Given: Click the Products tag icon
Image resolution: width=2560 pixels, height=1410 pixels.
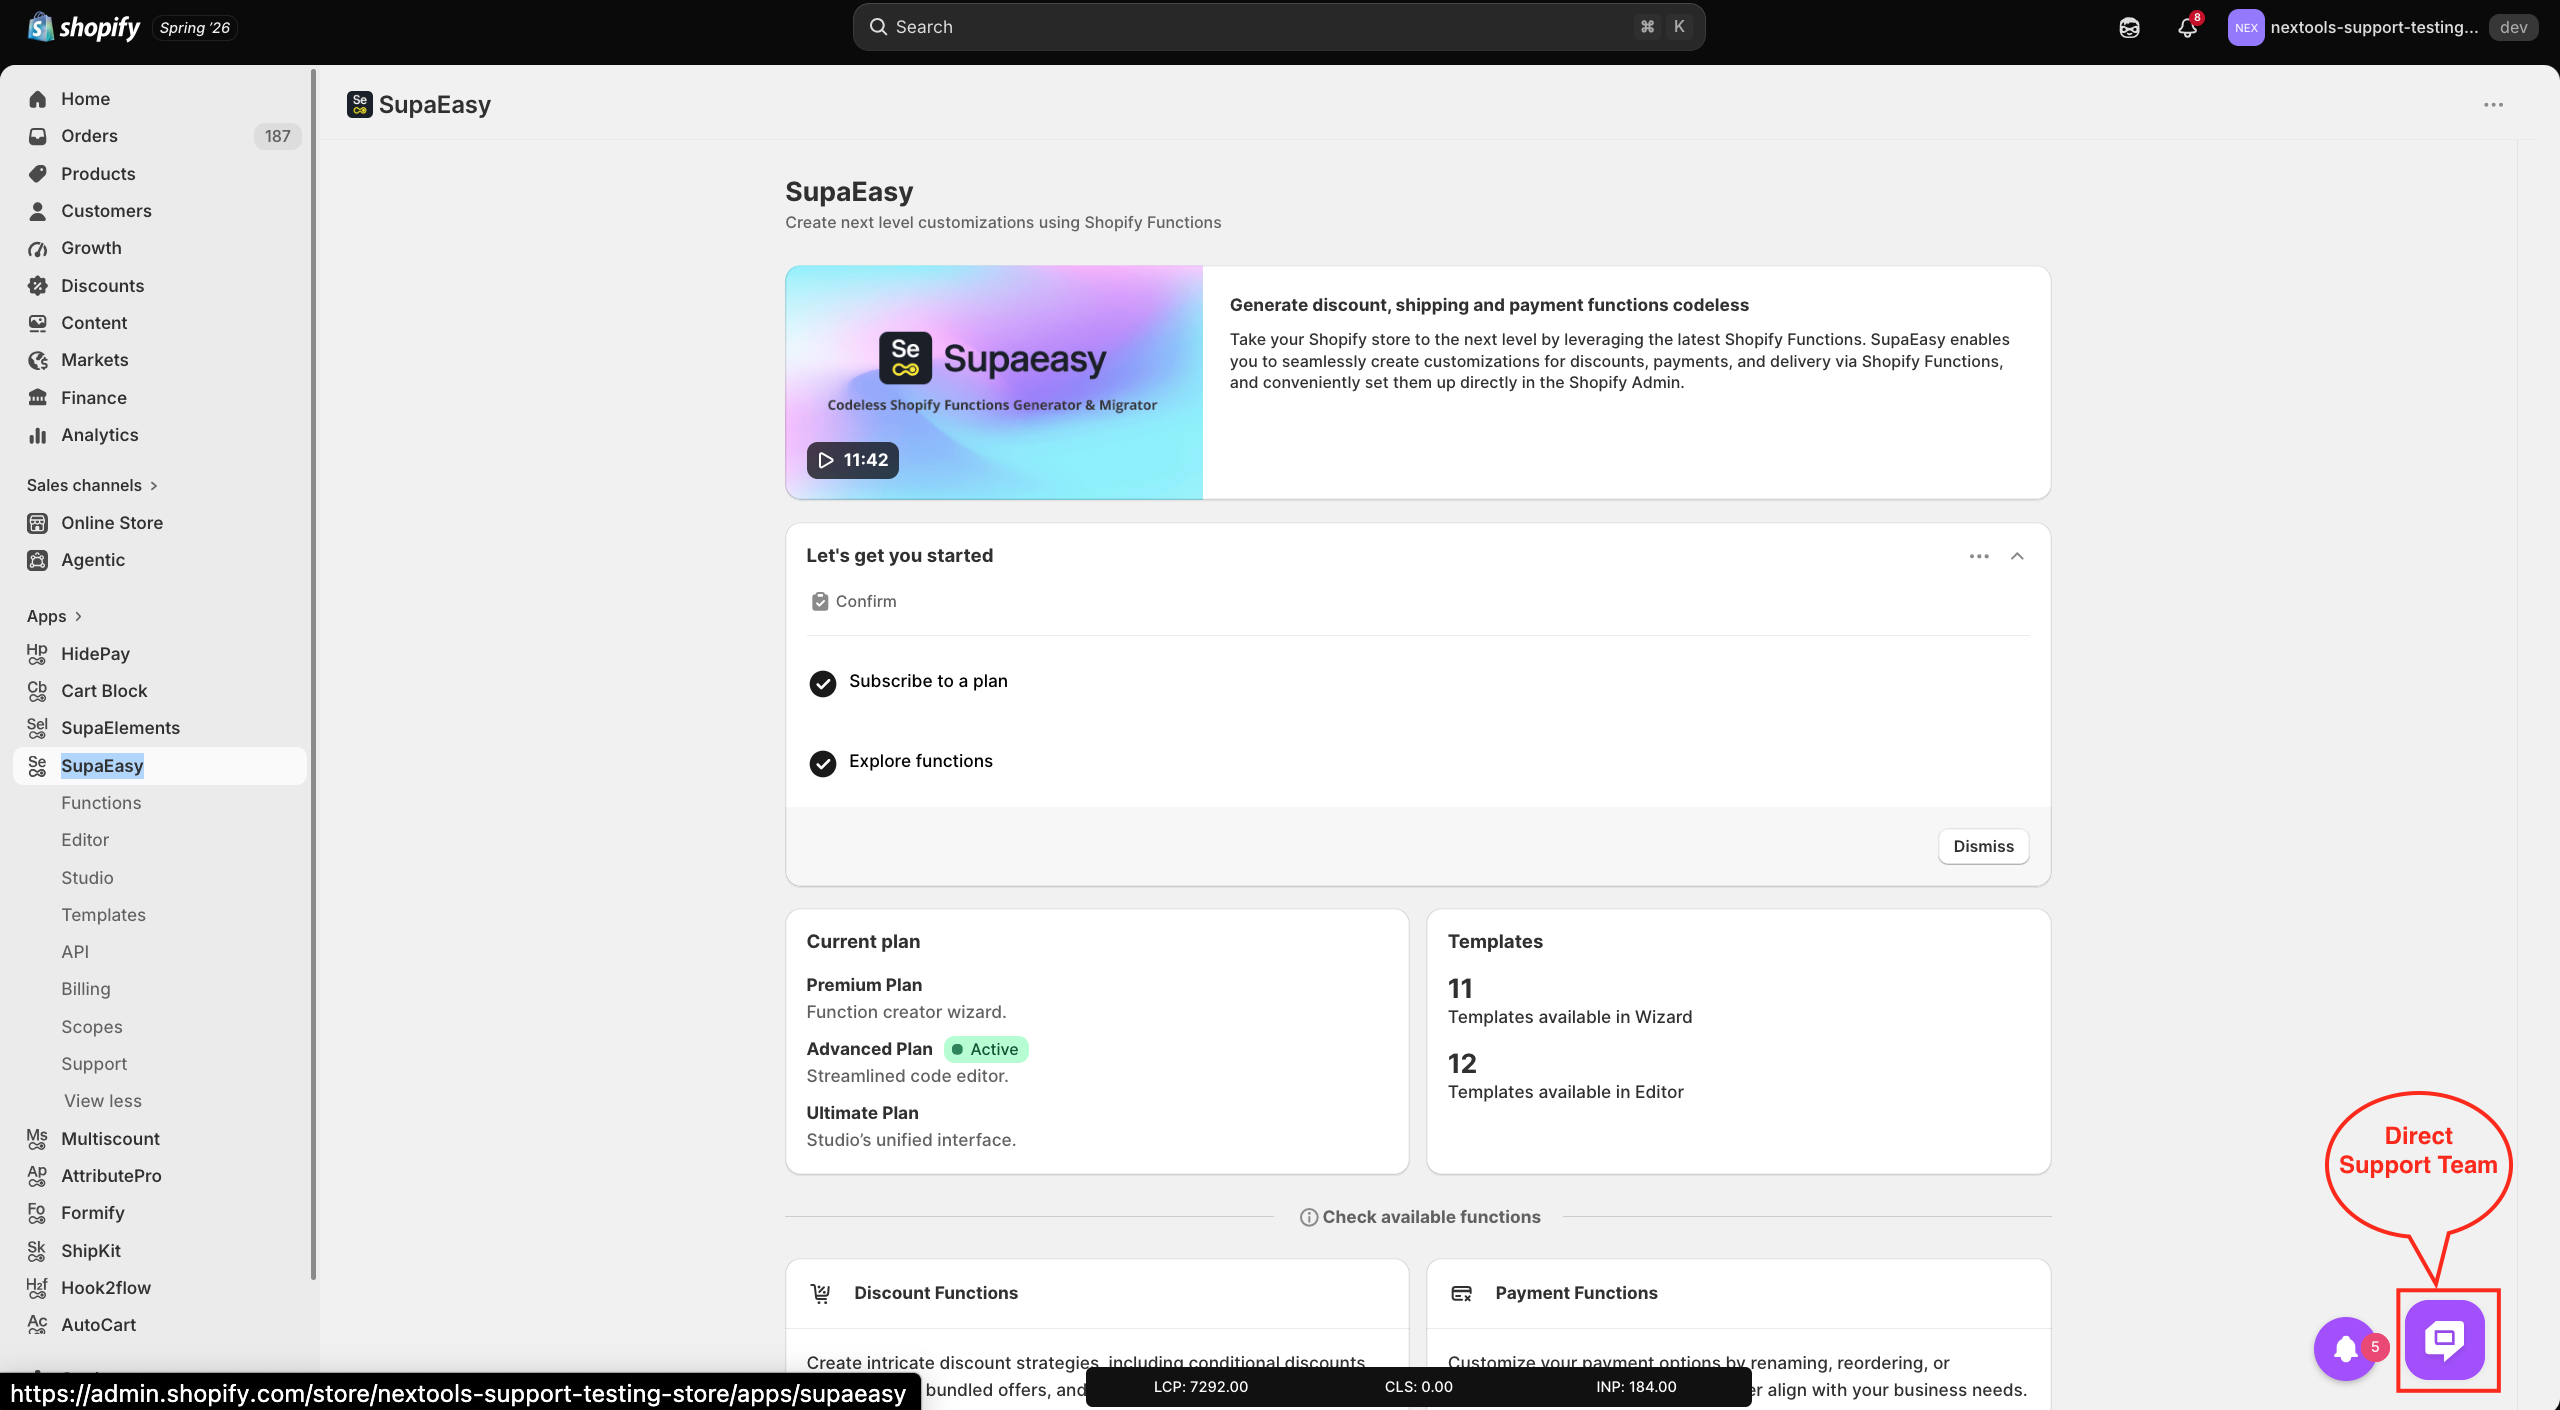Looking at the screenshot, I should (x=38, y=174).
